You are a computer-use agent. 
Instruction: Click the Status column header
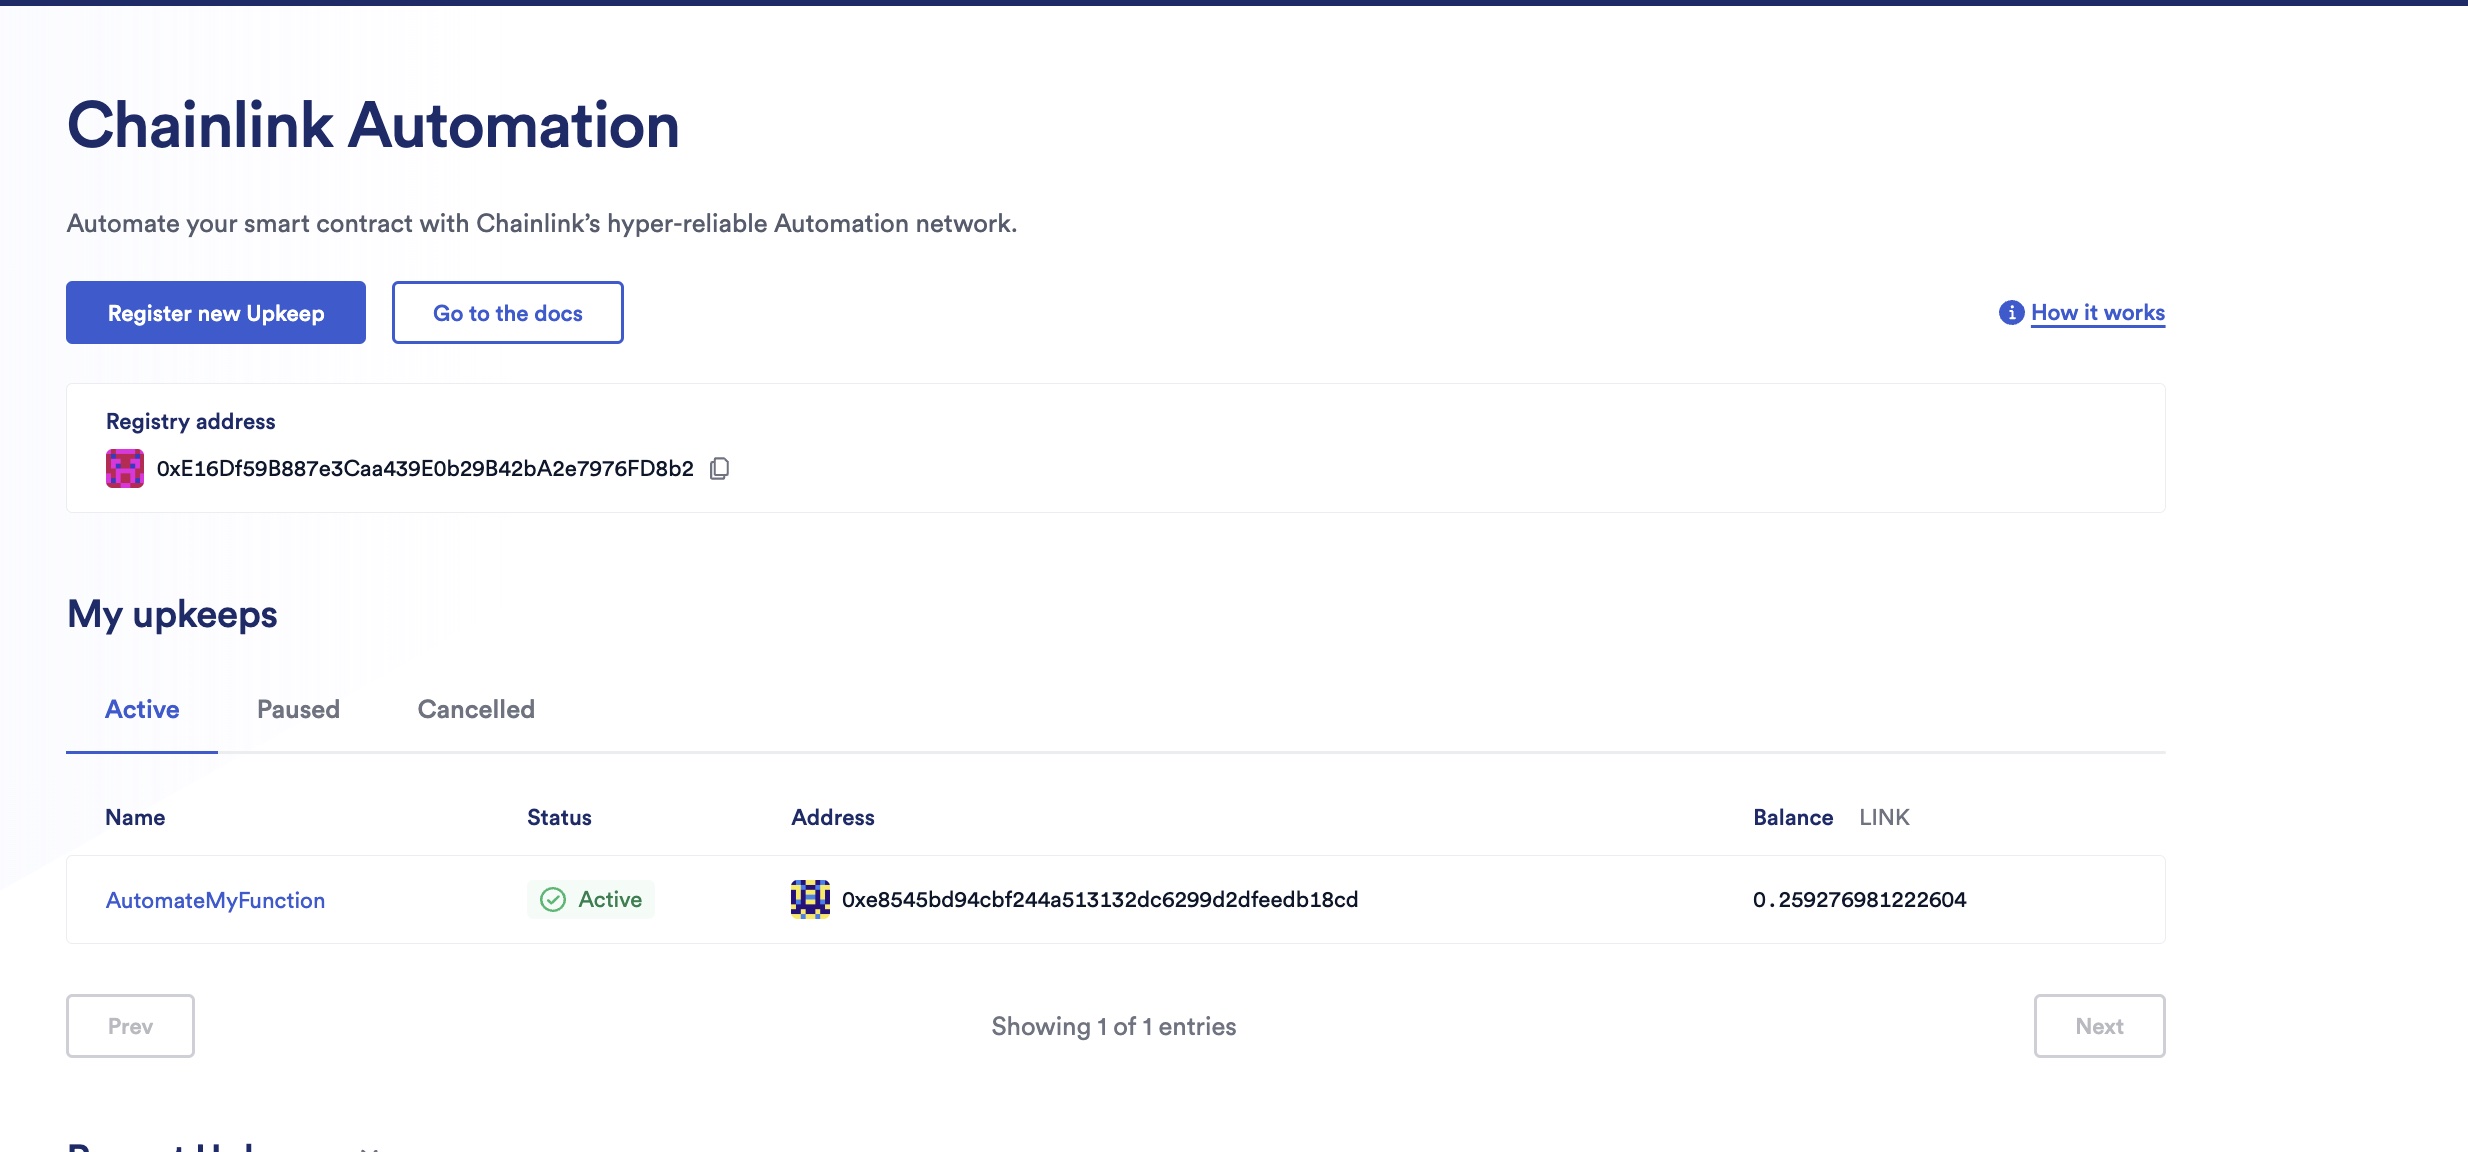point(559,817)
